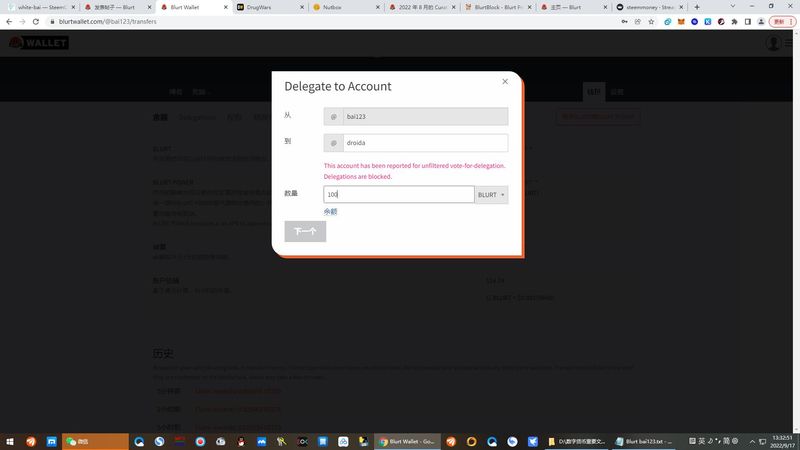Click the 余额 balance link
The image size is (800, 450).
330,212
